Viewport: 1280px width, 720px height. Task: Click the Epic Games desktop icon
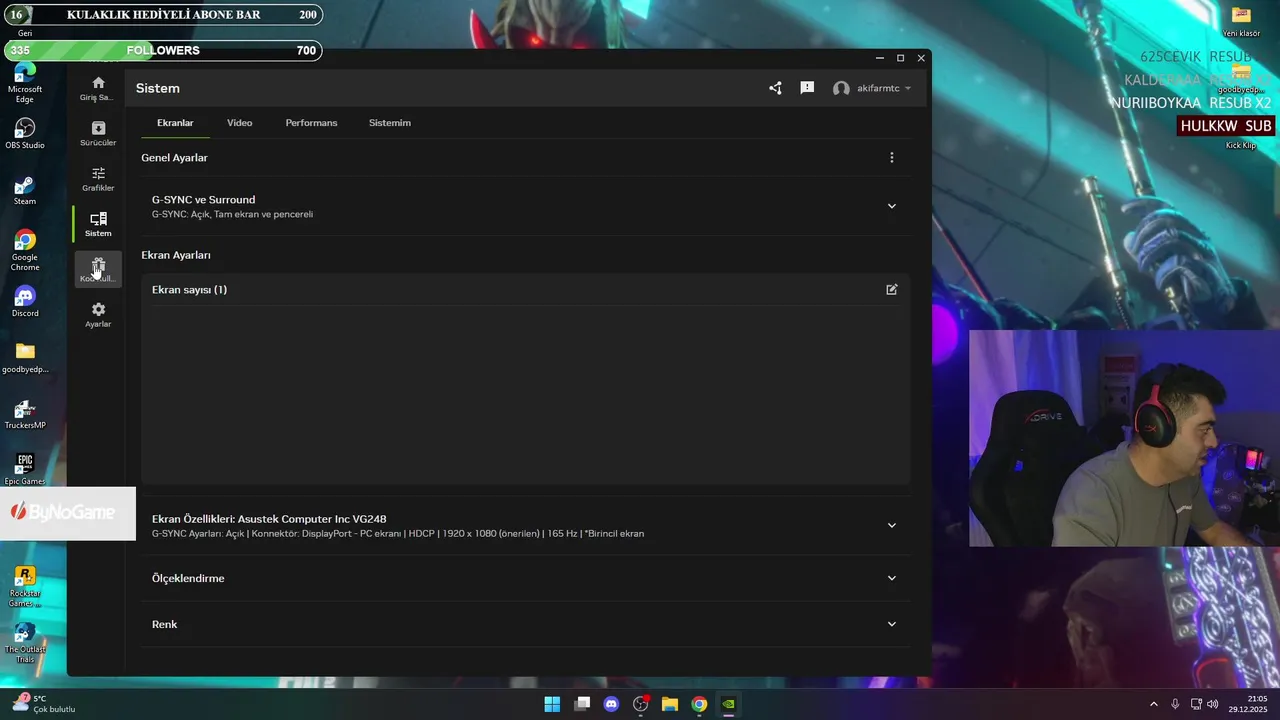point(25,469)
